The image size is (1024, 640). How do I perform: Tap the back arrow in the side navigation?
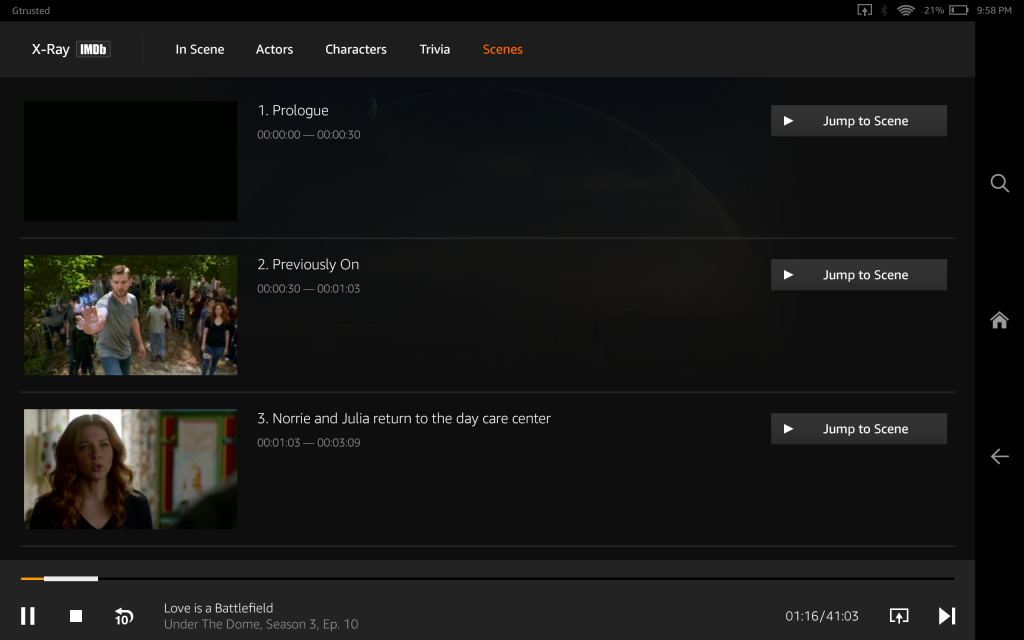(x=1000, y=456)
